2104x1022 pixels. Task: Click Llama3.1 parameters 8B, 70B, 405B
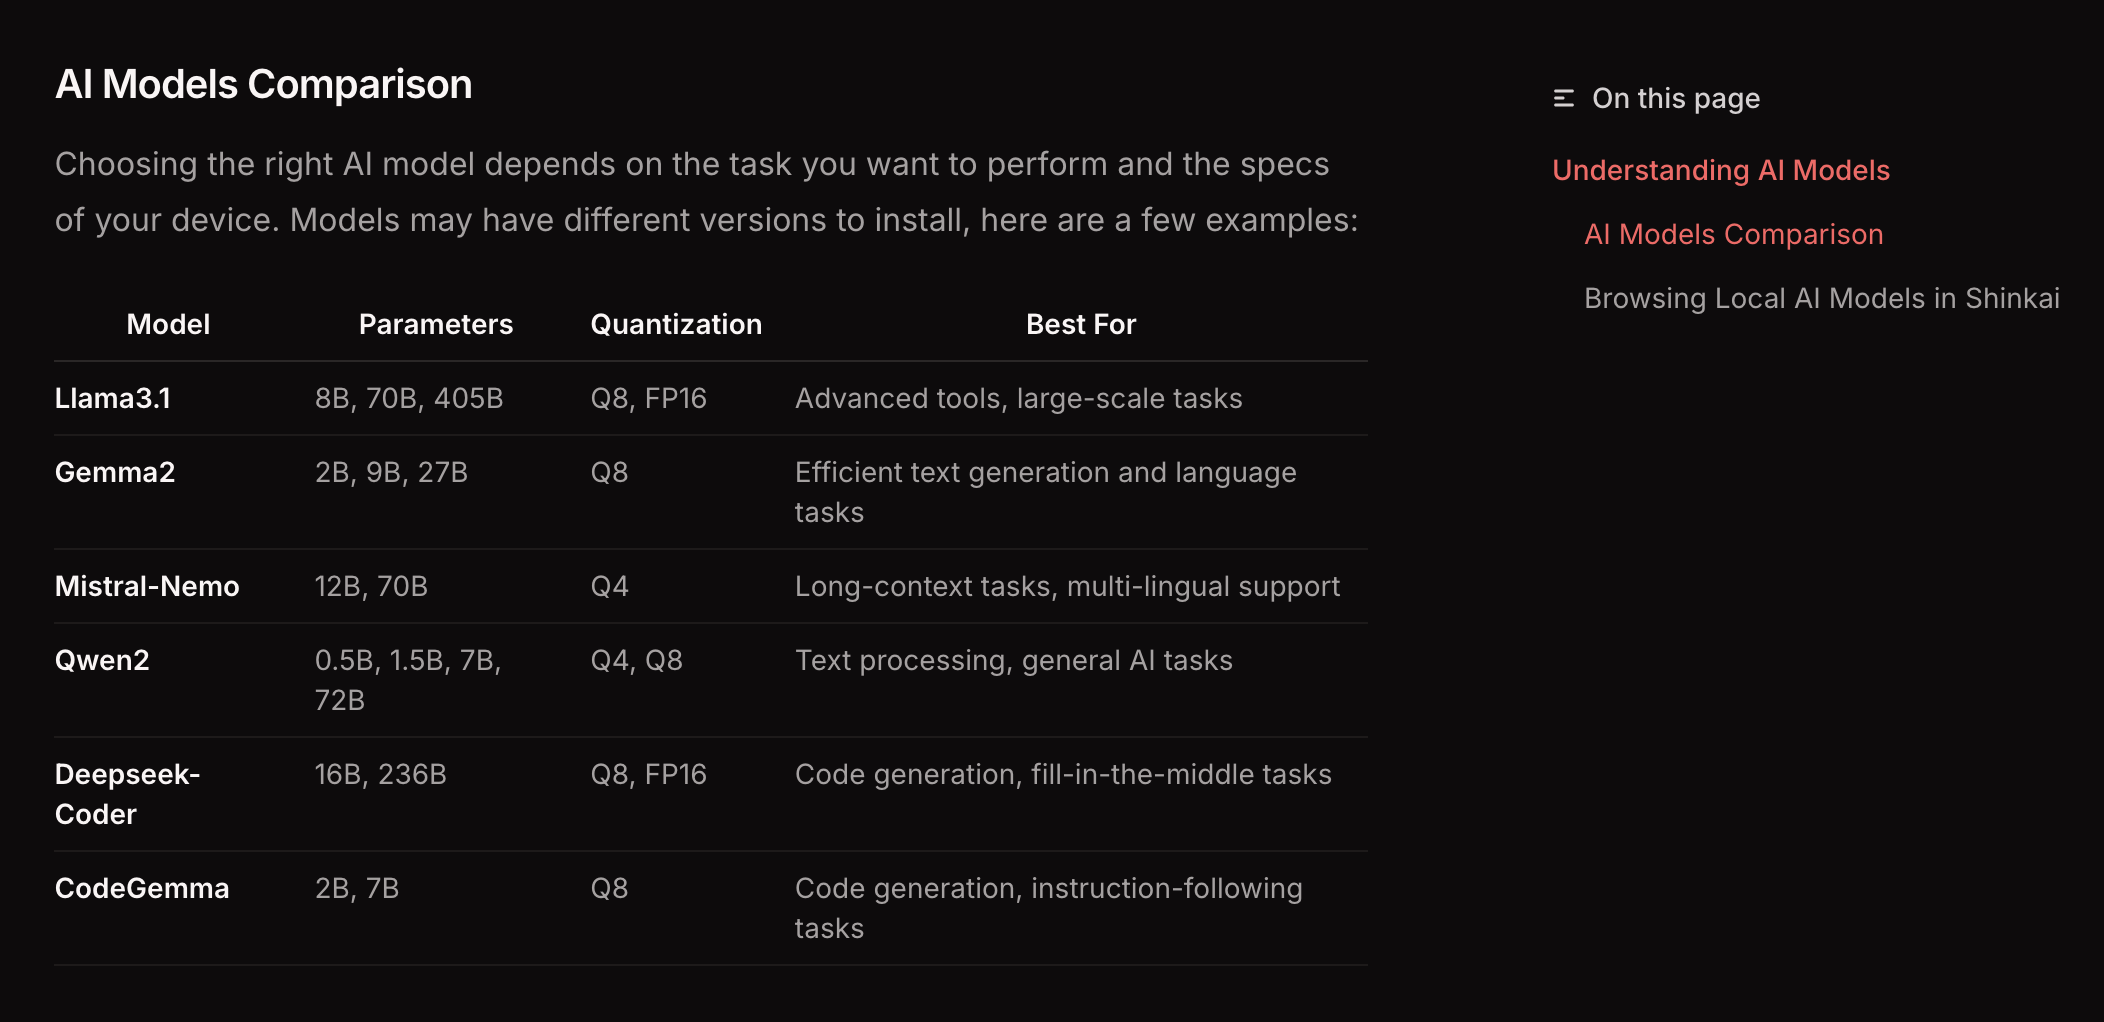tap(409, 398)
